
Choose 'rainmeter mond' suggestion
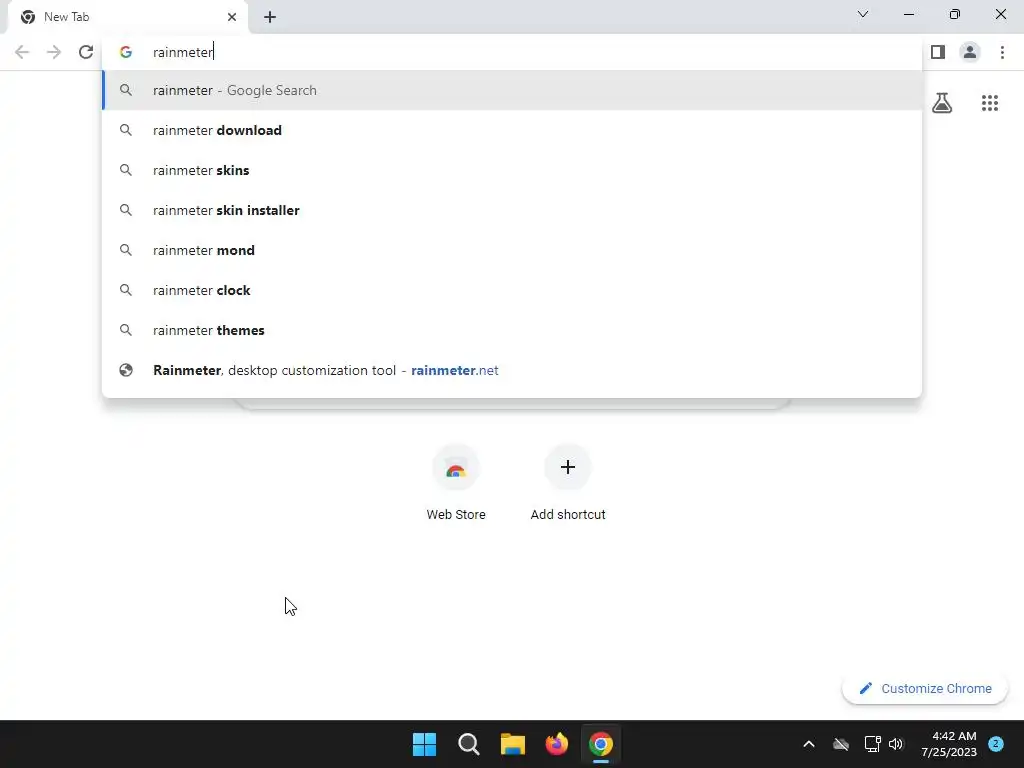[512, 250]
